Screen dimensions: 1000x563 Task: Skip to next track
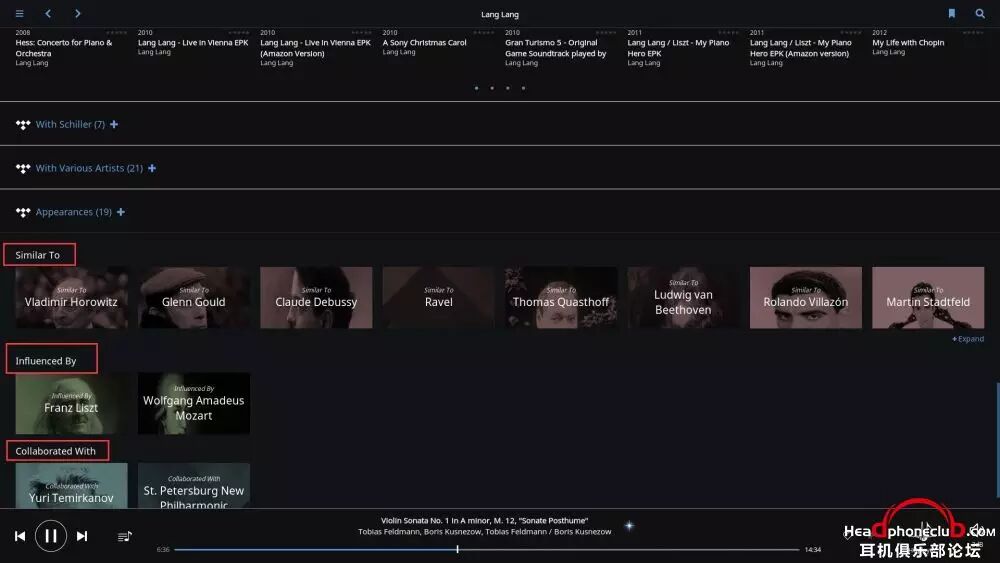[x=82, y=536]
